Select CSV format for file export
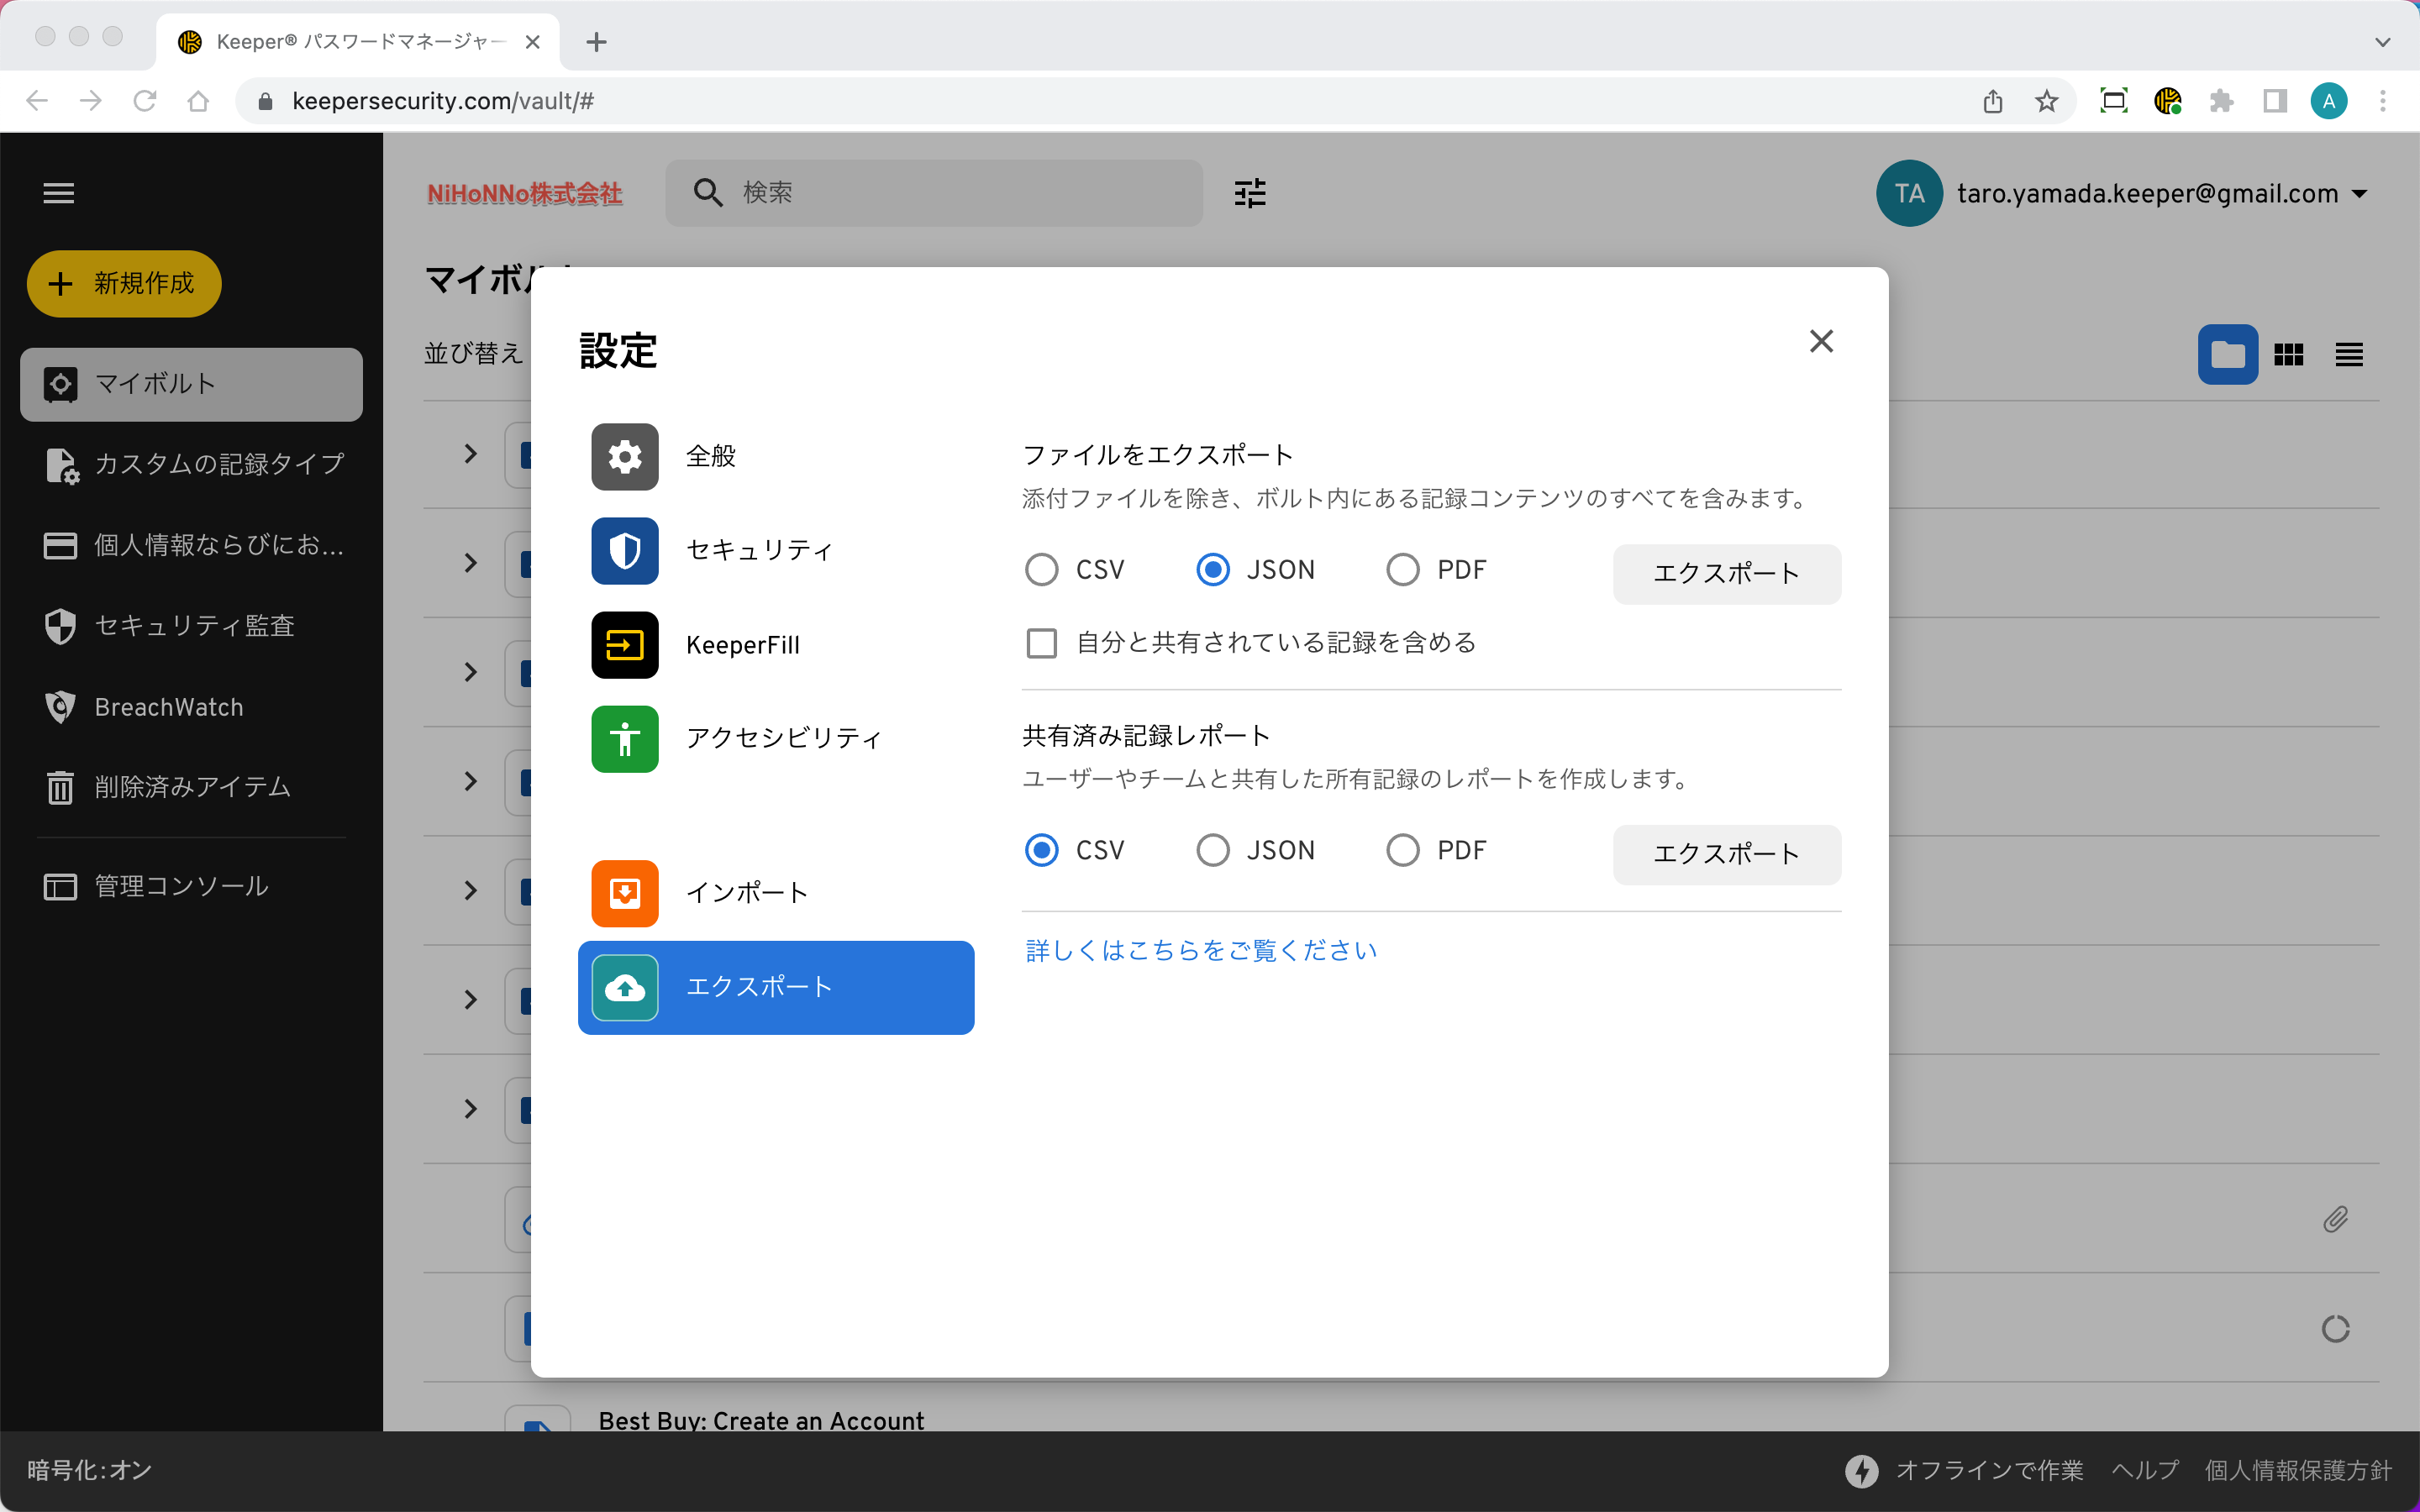The image size is (2420, 1512). point(1042,570)
